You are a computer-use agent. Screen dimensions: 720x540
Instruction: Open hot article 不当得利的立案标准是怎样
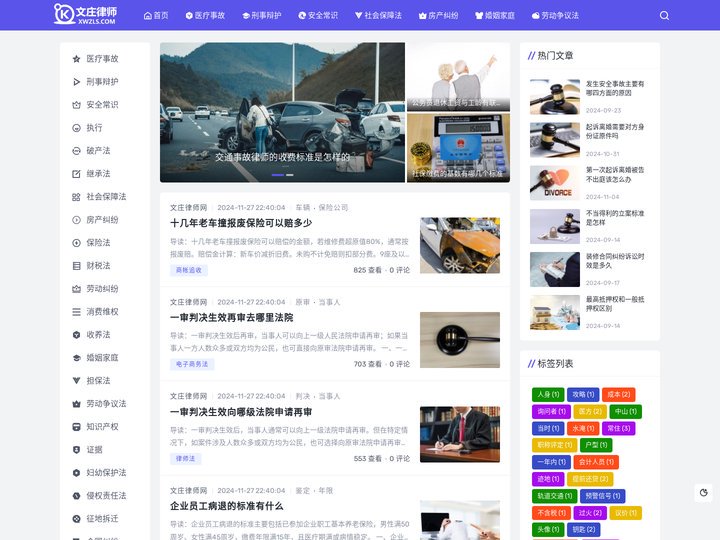pos(615,218)
